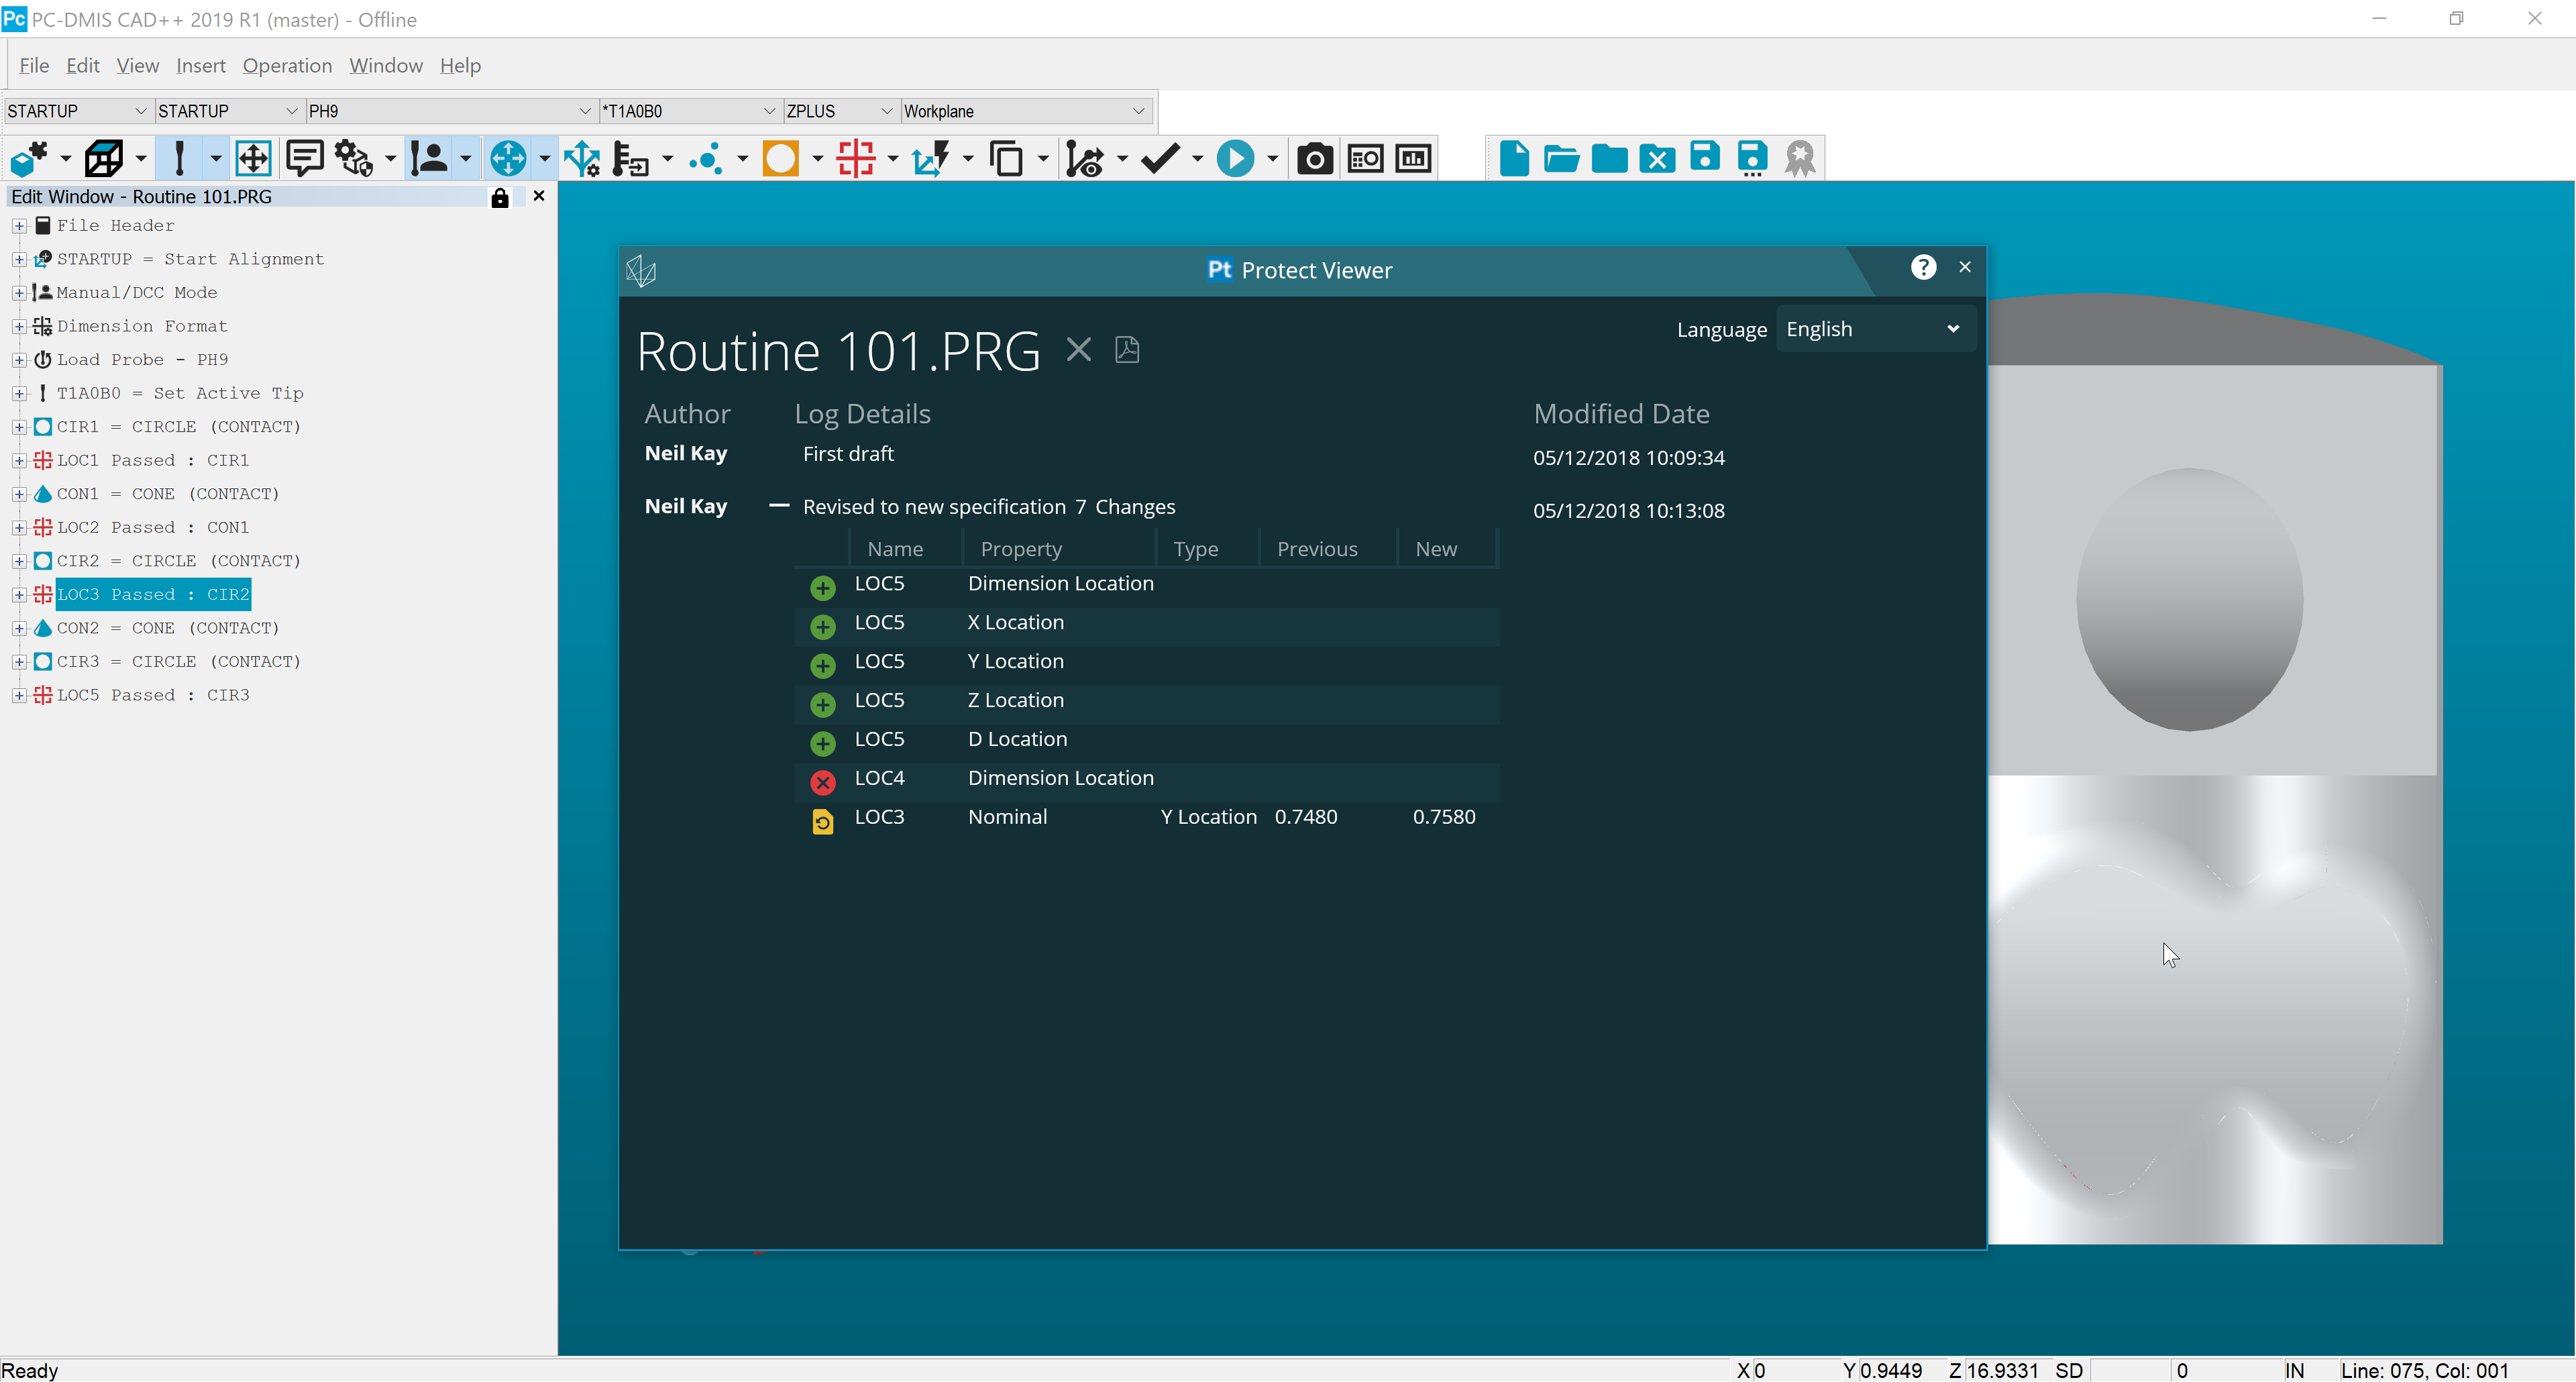Viewport: 2576px width, 1382px height.
Task: Expand the File Header tree node
Action: coord(18,225)
